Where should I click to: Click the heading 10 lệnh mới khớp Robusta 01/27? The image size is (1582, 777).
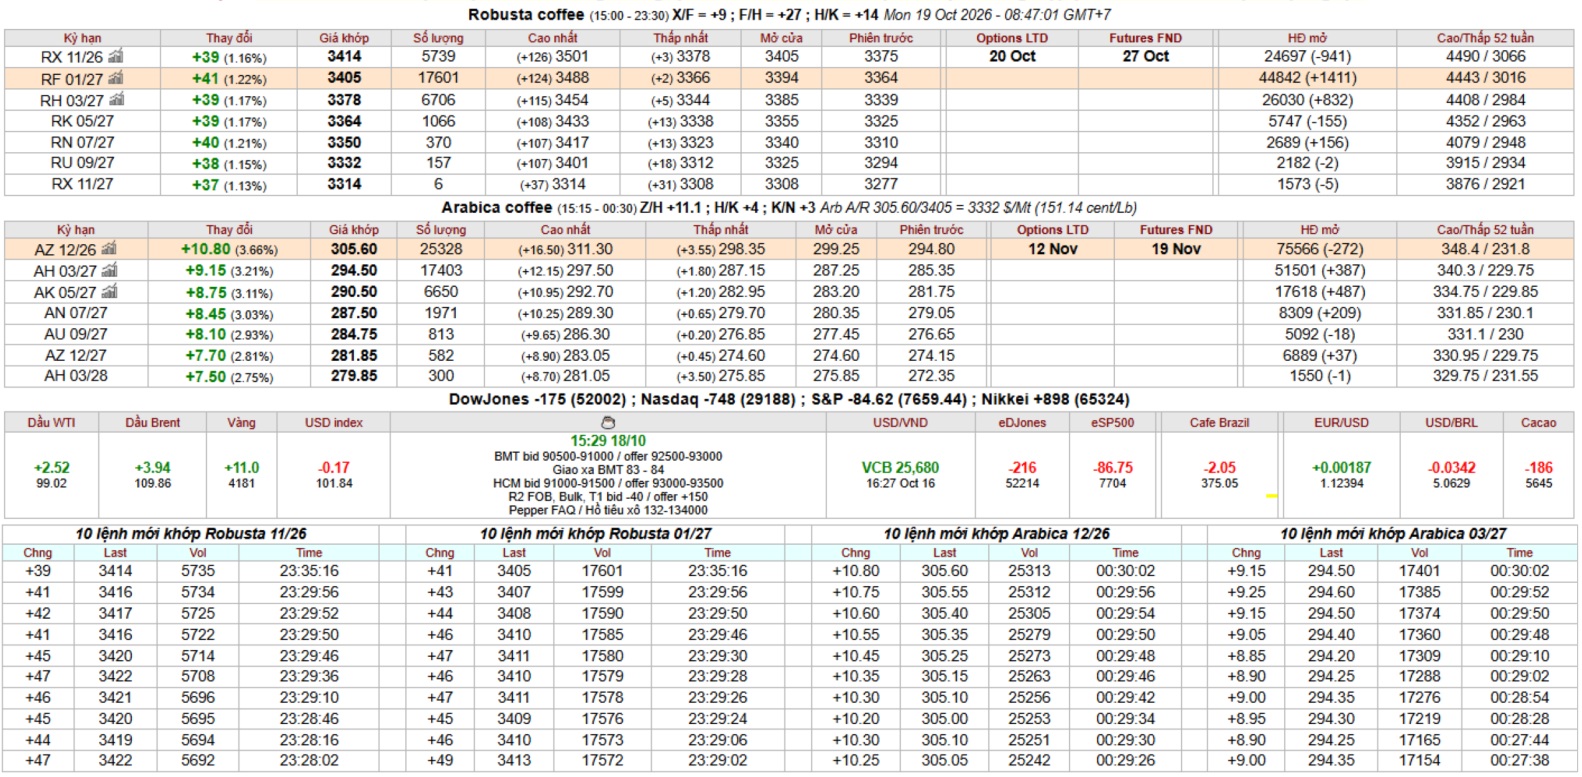pos(596,534)
